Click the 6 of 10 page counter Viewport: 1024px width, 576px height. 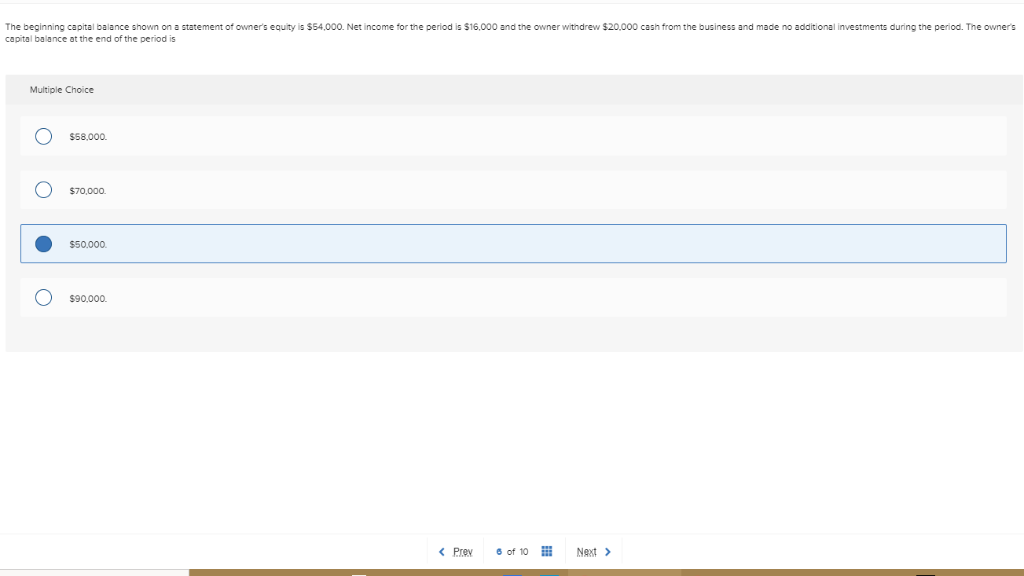coord(512,550)
